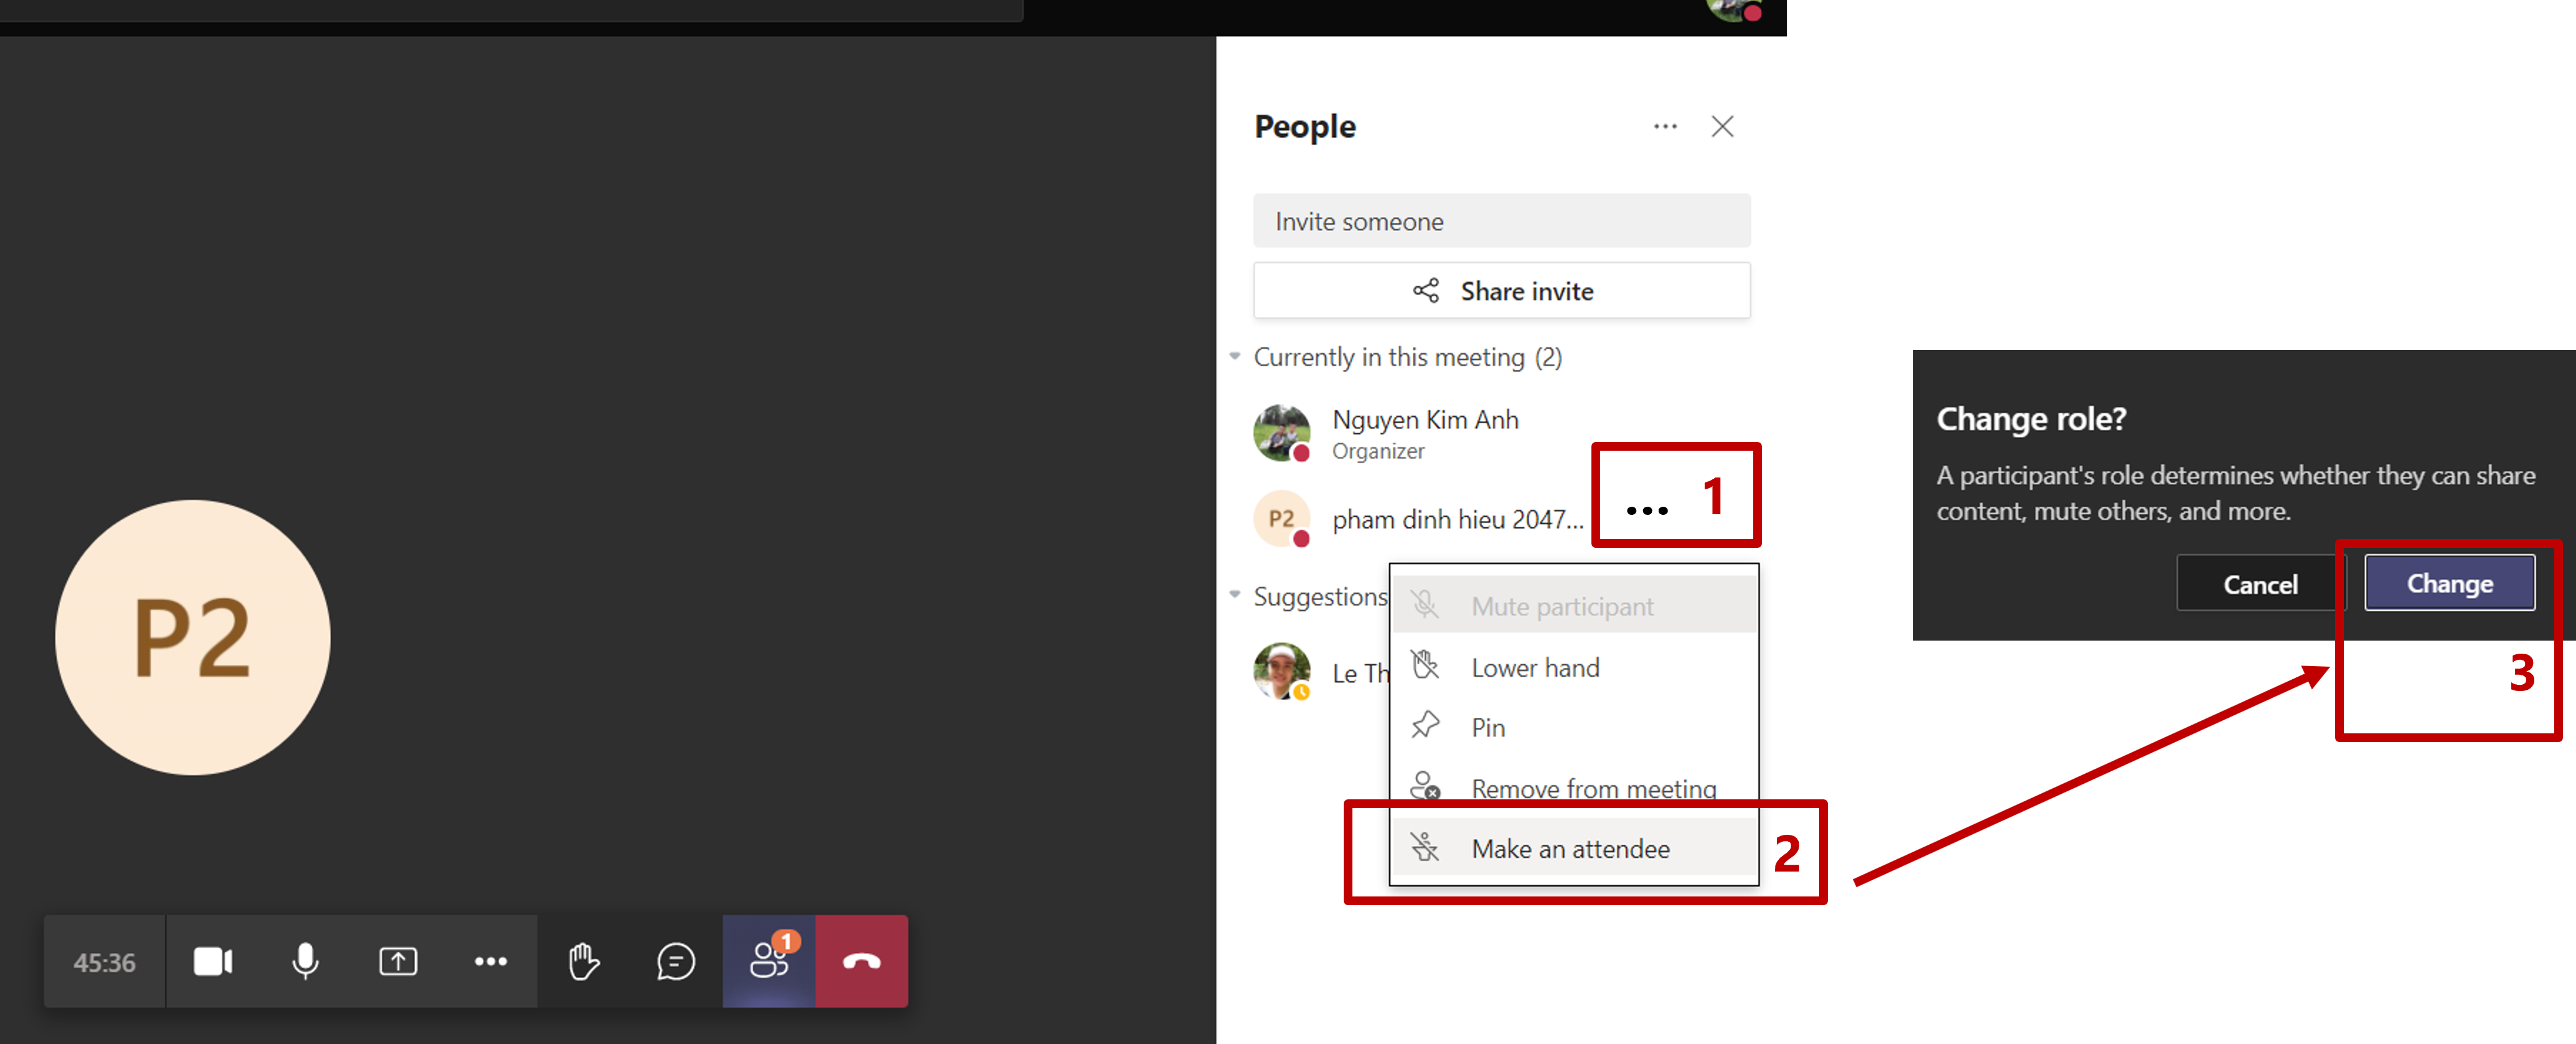The image size is (2576, 1044).
Task: Open People panel more options
Action: point(1664,126)
